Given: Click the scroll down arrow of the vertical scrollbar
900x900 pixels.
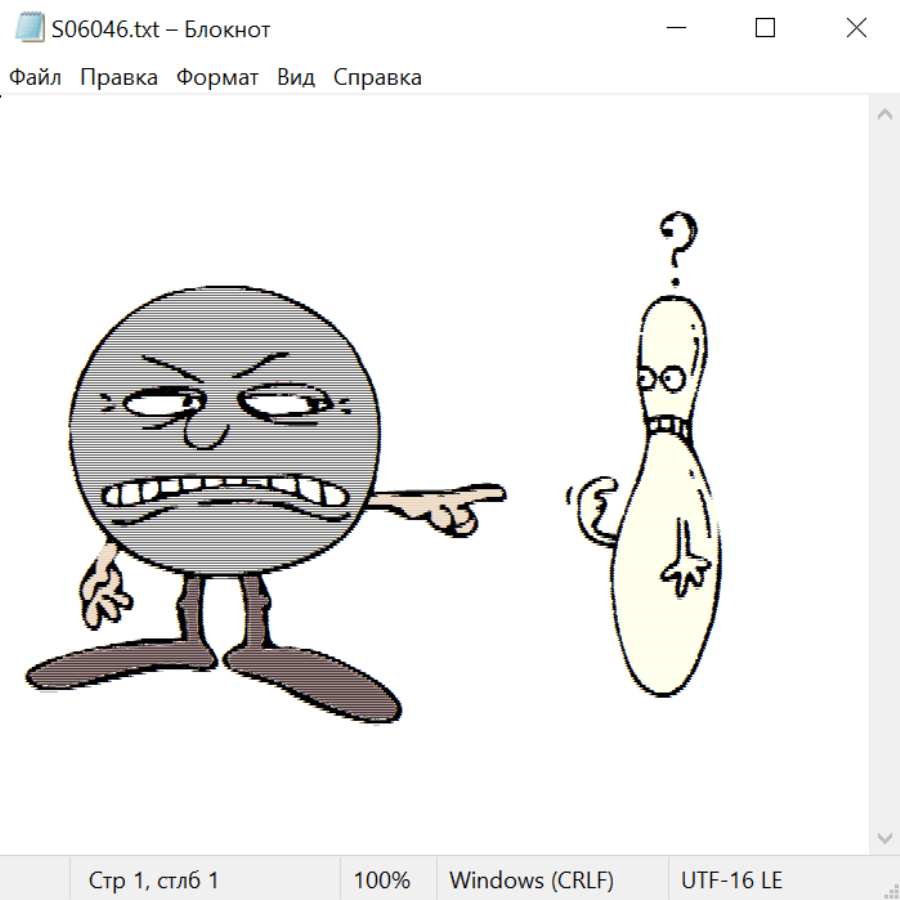Looking at the screenshot, I should click(884, 837).
